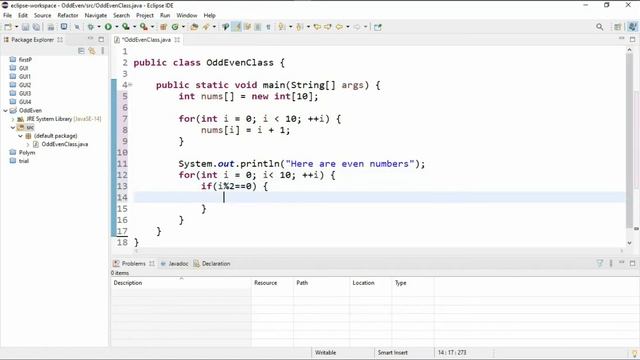The width and height of the screenshot is (640, 360).
Task: Open the Refactor menu
Action: tap(68, 16)
